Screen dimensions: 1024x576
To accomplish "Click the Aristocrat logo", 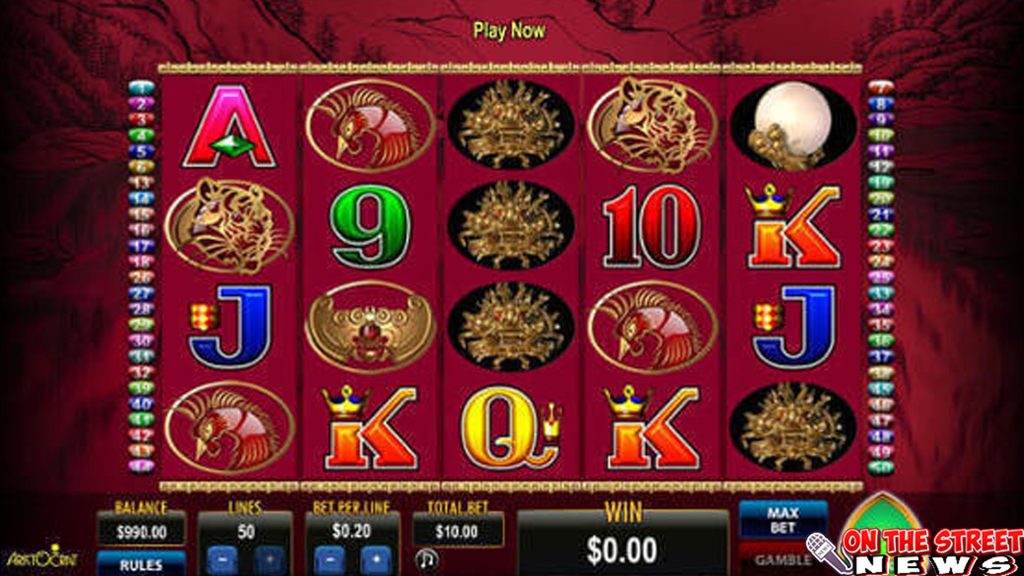I will coord(42,557).
